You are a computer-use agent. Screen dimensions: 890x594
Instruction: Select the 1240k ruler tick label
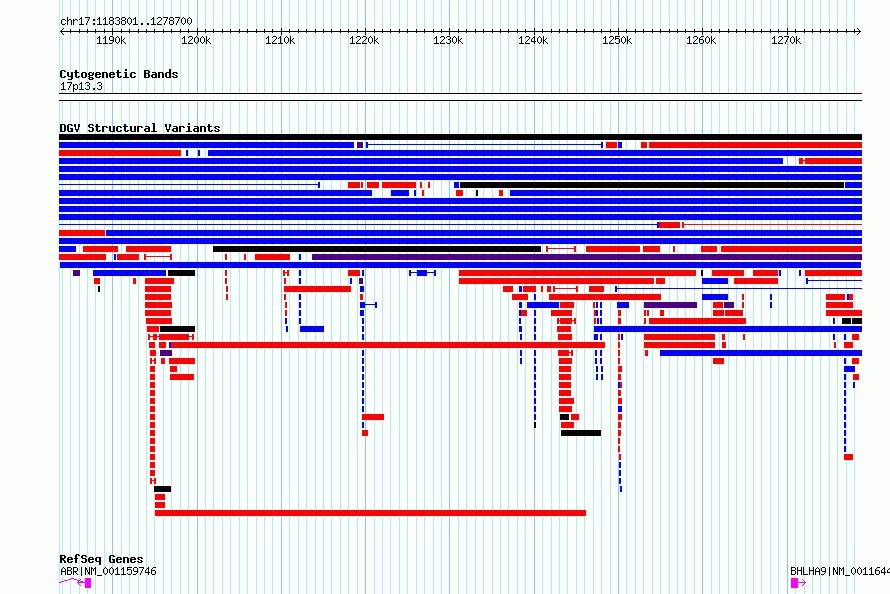click(533, 41)
